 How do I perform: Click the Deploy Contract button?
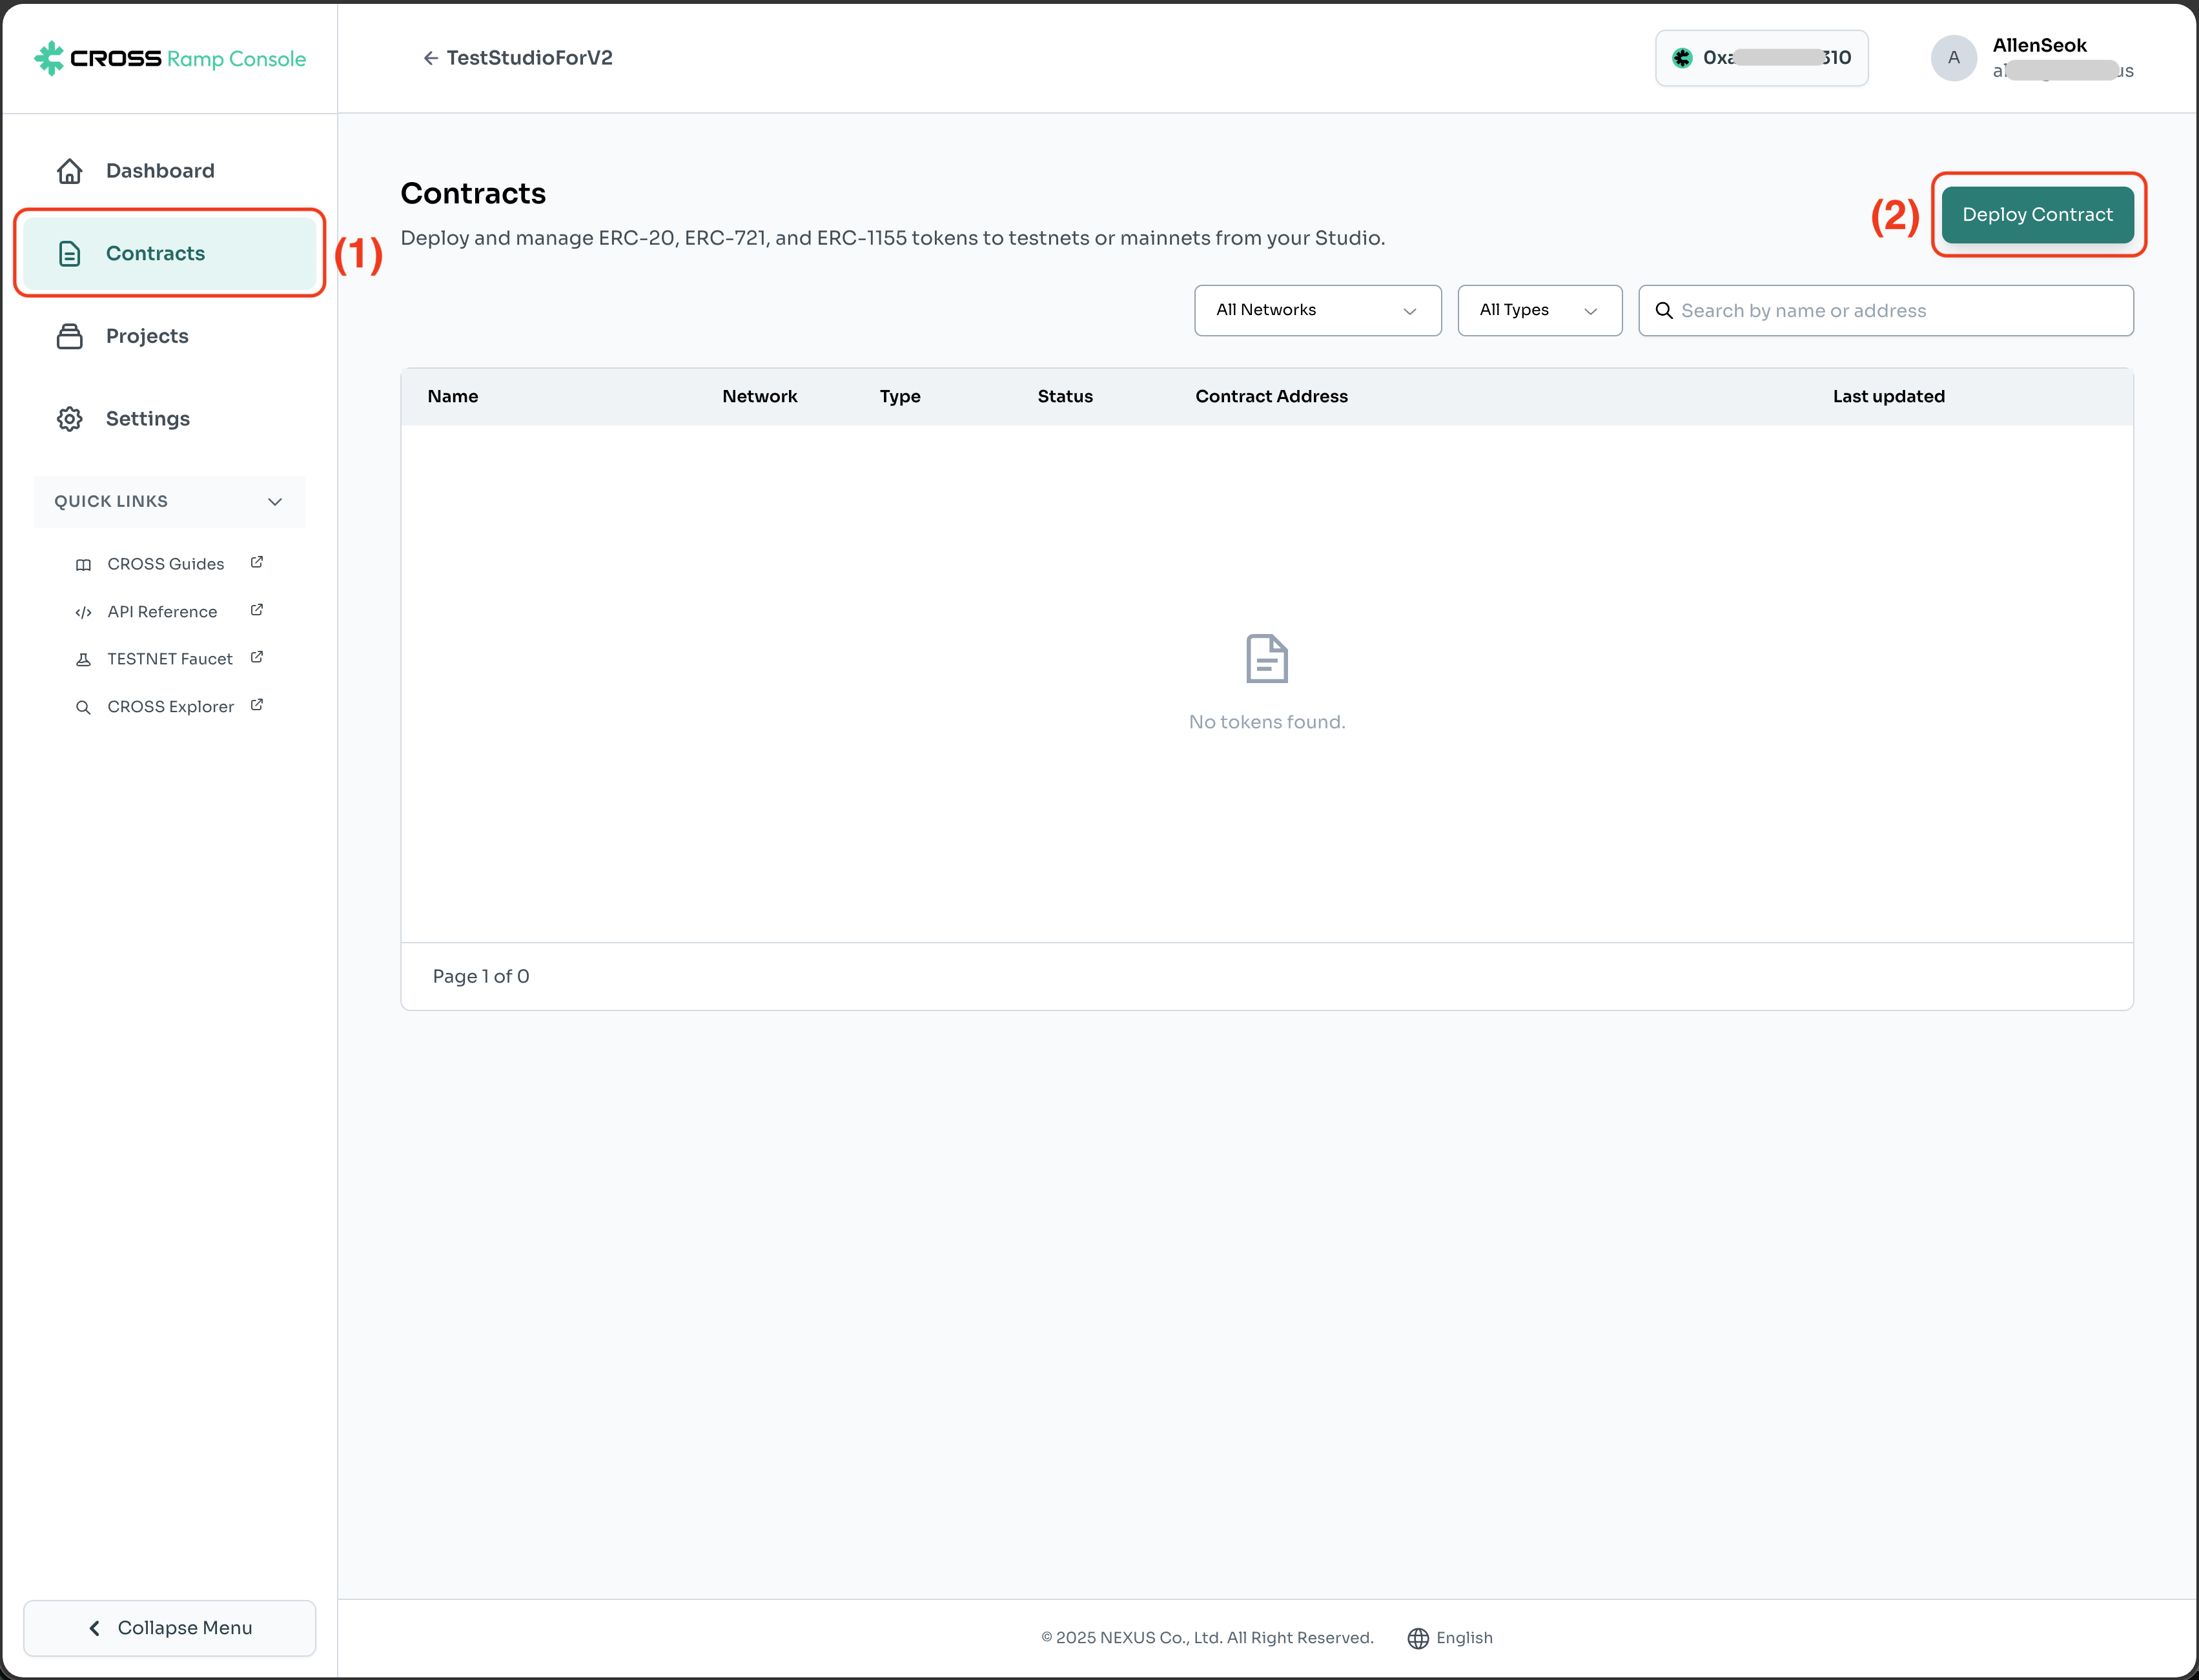point(2036,215)
